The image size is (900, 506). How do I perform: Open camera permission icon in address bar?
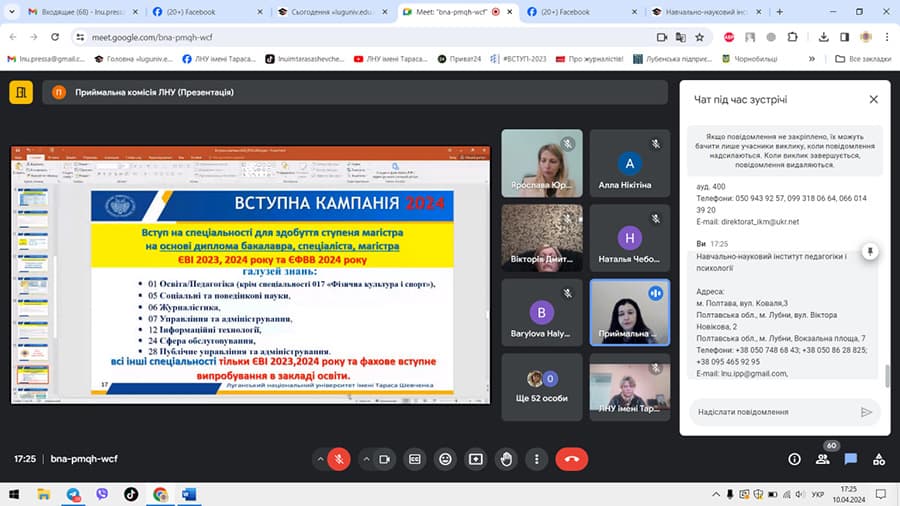(662, 37)
